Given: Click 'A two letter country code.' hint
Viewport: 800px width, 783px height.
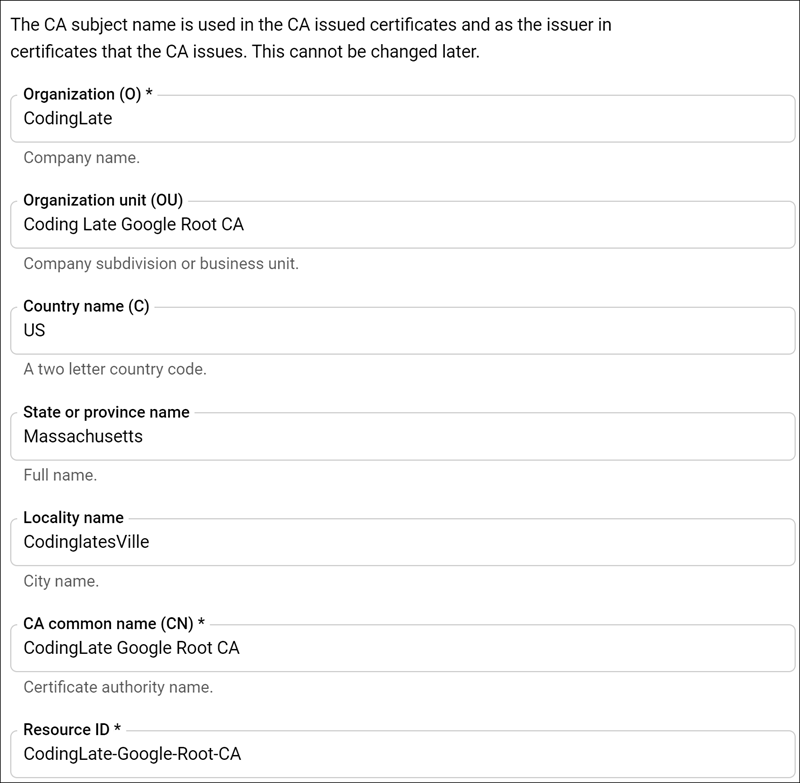Looking at the screenshot, I should coord(115,369).
